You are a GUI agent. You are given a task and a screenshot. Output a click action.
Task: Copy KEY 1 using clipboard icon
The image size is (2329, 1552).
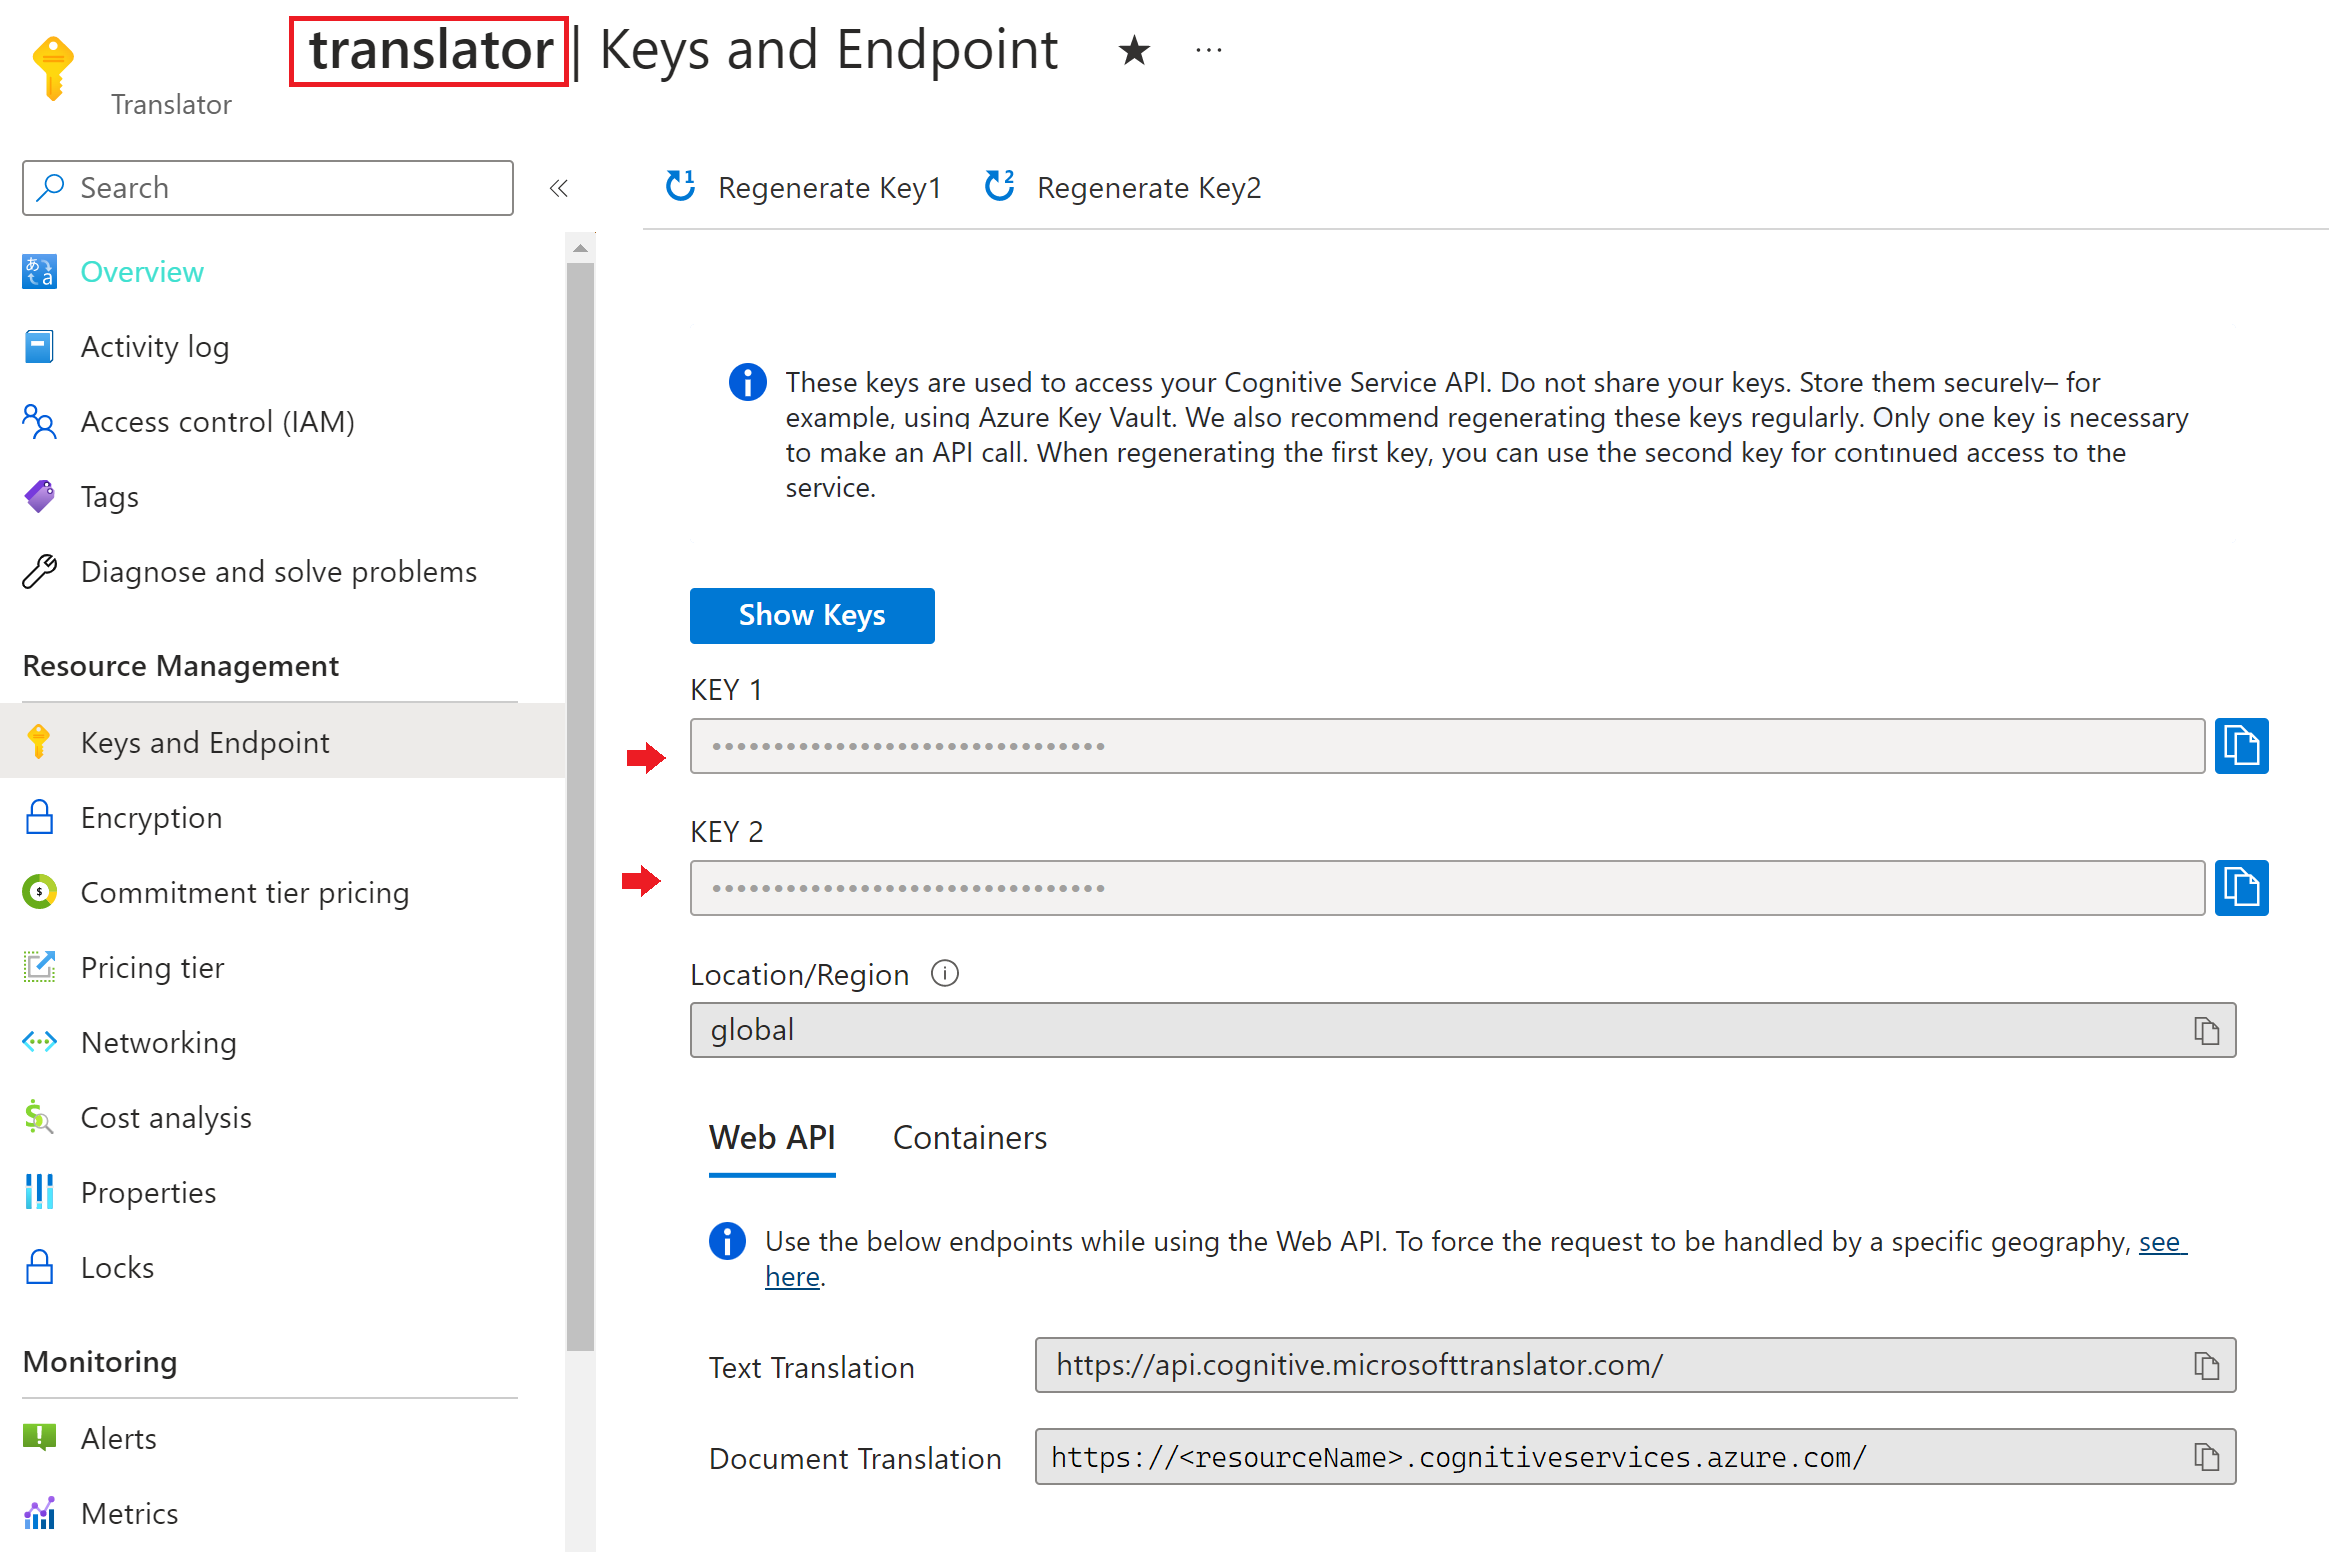(x=2244, y=745)
